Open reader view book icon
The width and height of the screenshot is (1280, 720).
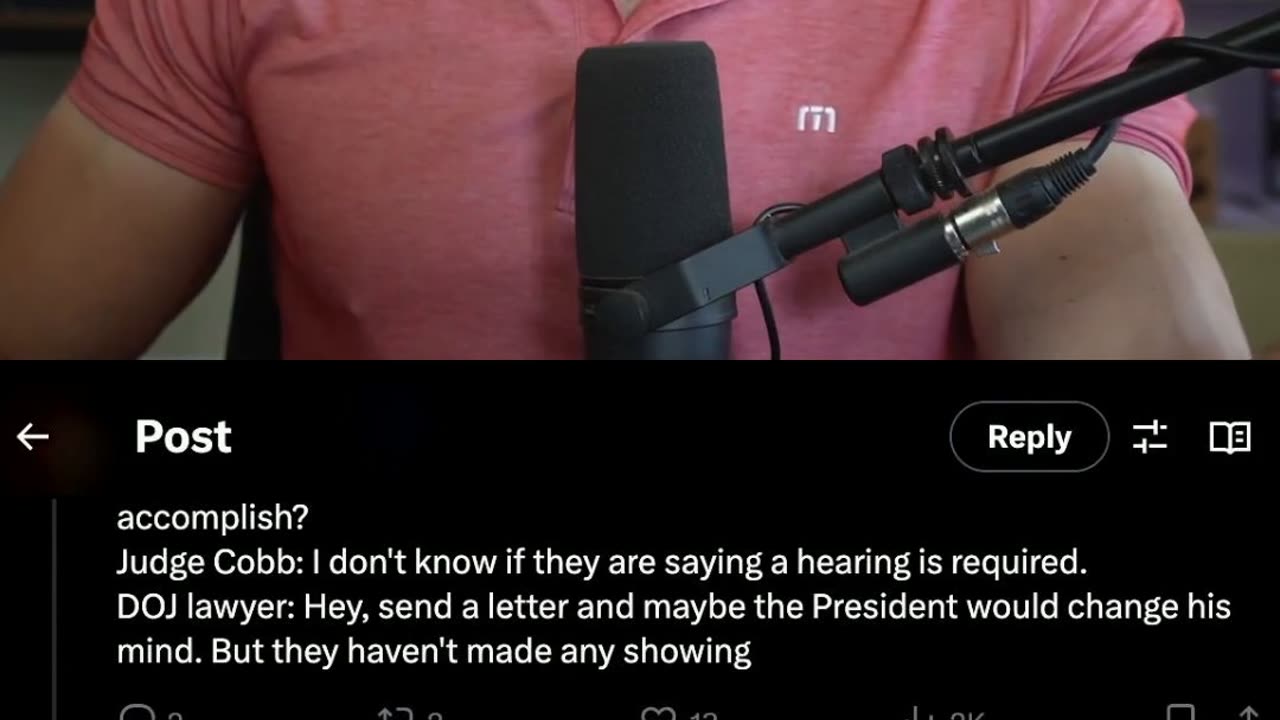pyautogui.click(x=1230, y=437)
